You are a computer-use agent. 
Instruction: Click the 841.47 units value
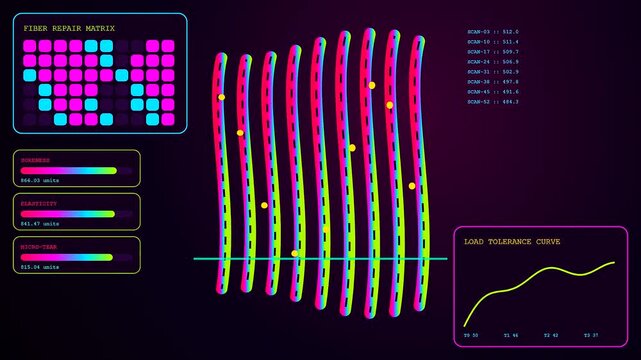(40, 224)
